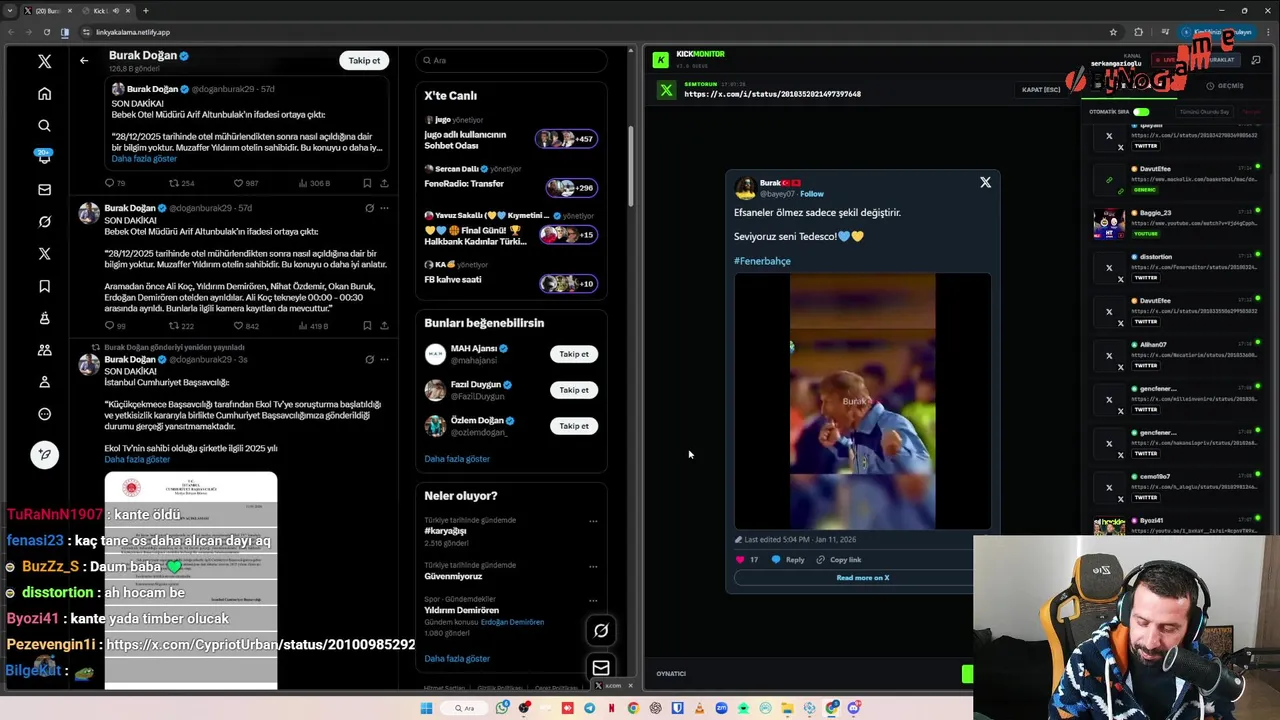1280x720 pixels.
Task: Open a new browser tab
Action: [146, 11]
